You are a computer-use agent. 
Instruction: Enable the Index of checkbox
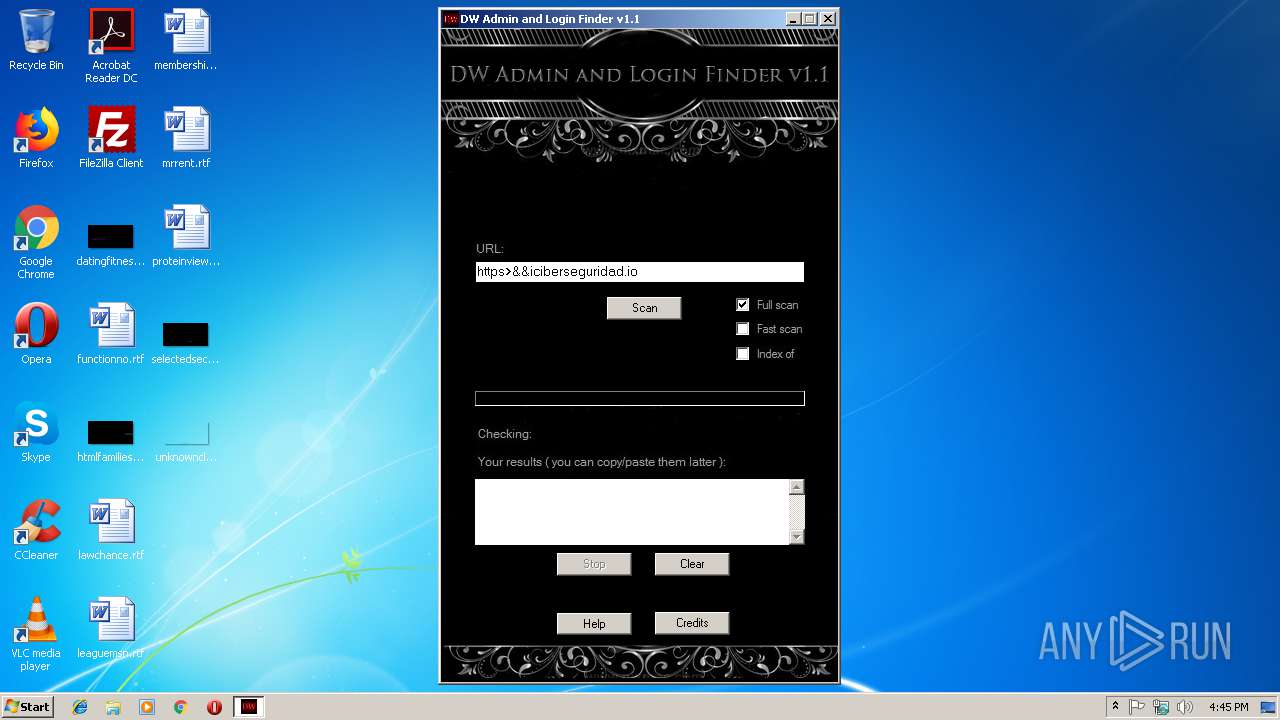coord(743,354)
